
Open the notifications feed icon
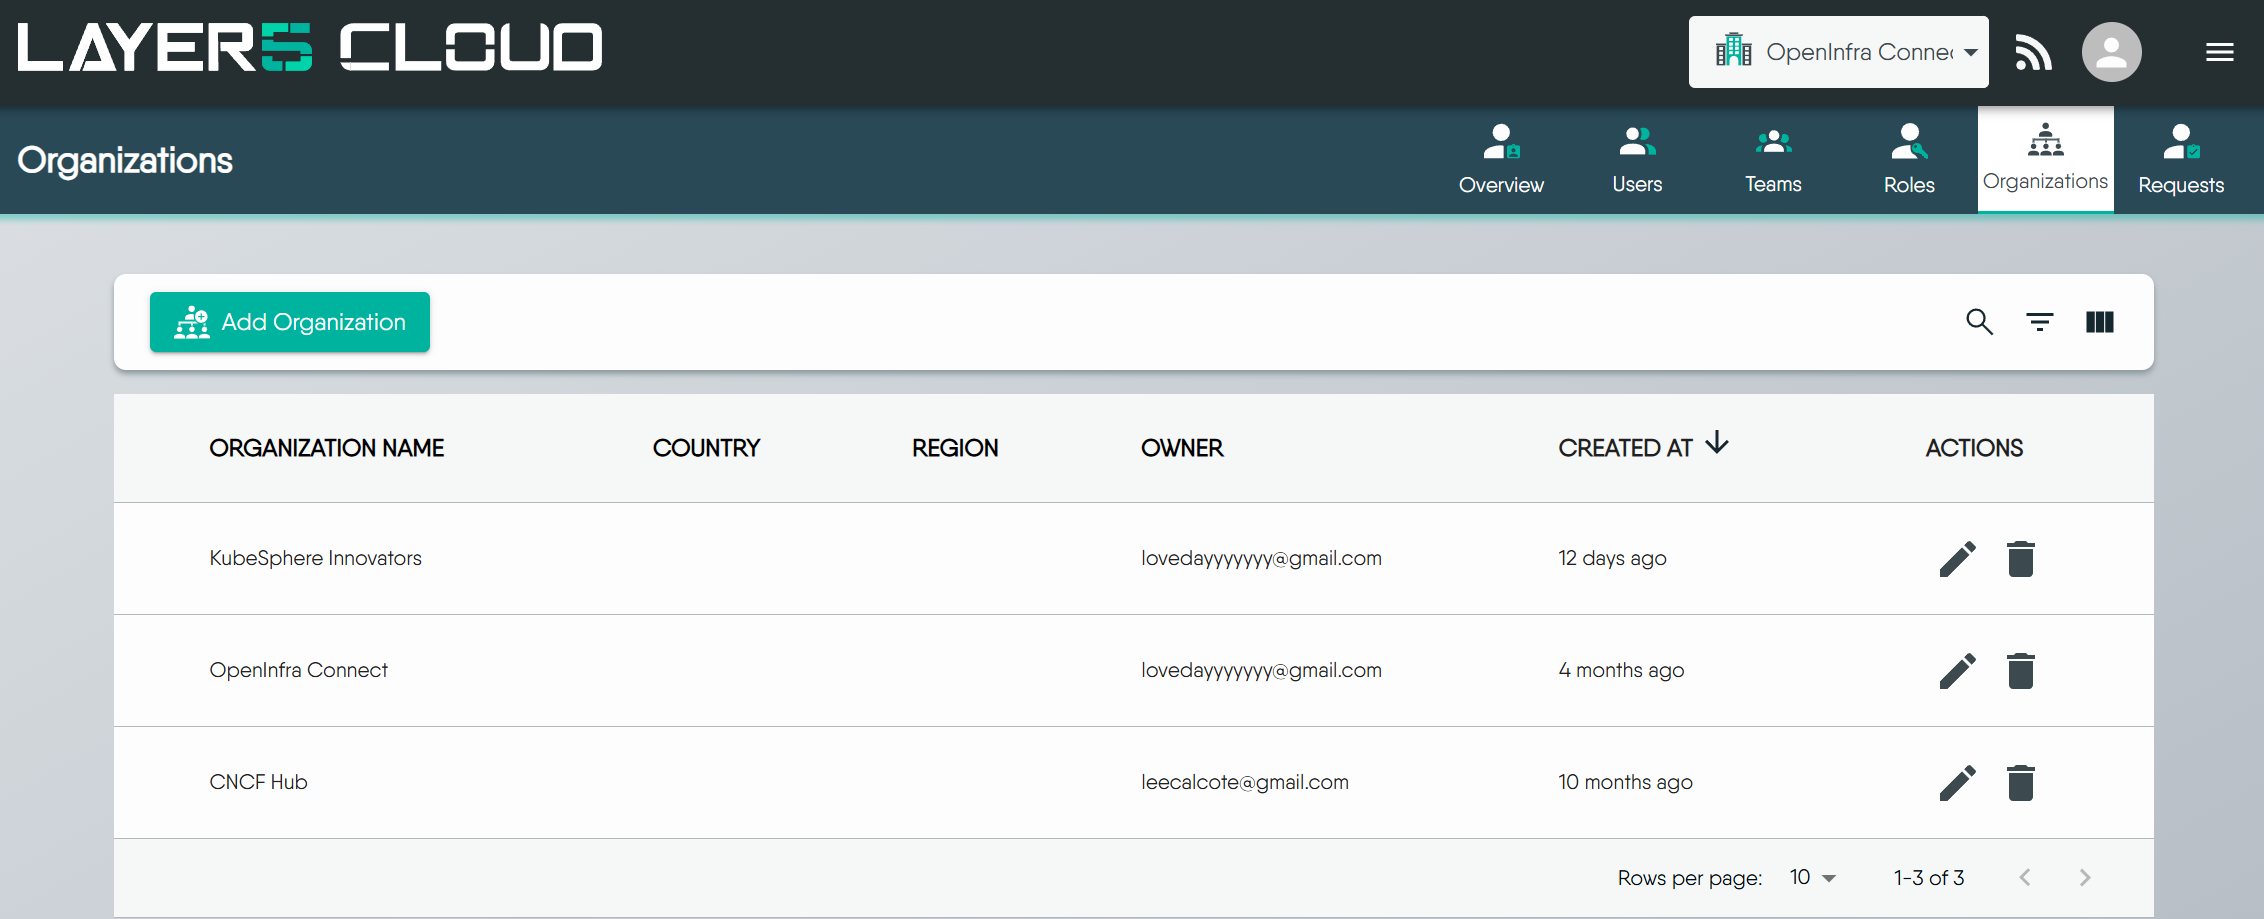coord(2033,52)
